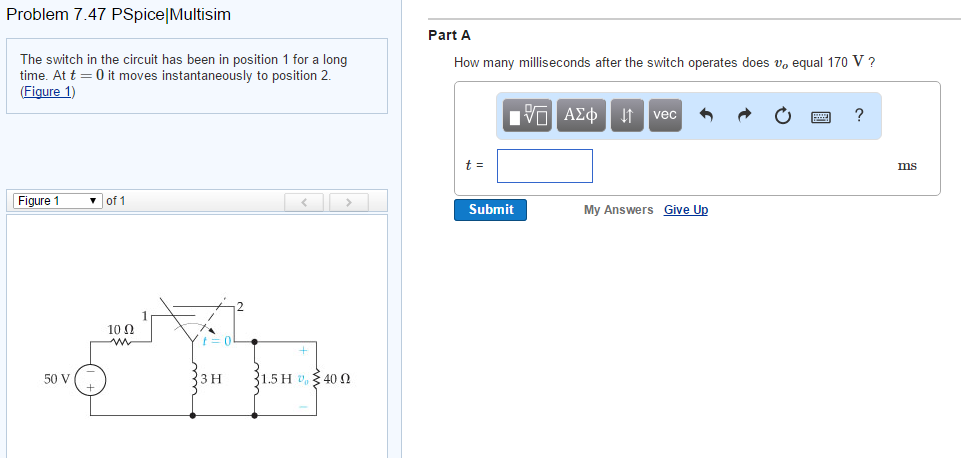Click in the t = answer box
Screen dimensions: 961x458
coord(545,166)
